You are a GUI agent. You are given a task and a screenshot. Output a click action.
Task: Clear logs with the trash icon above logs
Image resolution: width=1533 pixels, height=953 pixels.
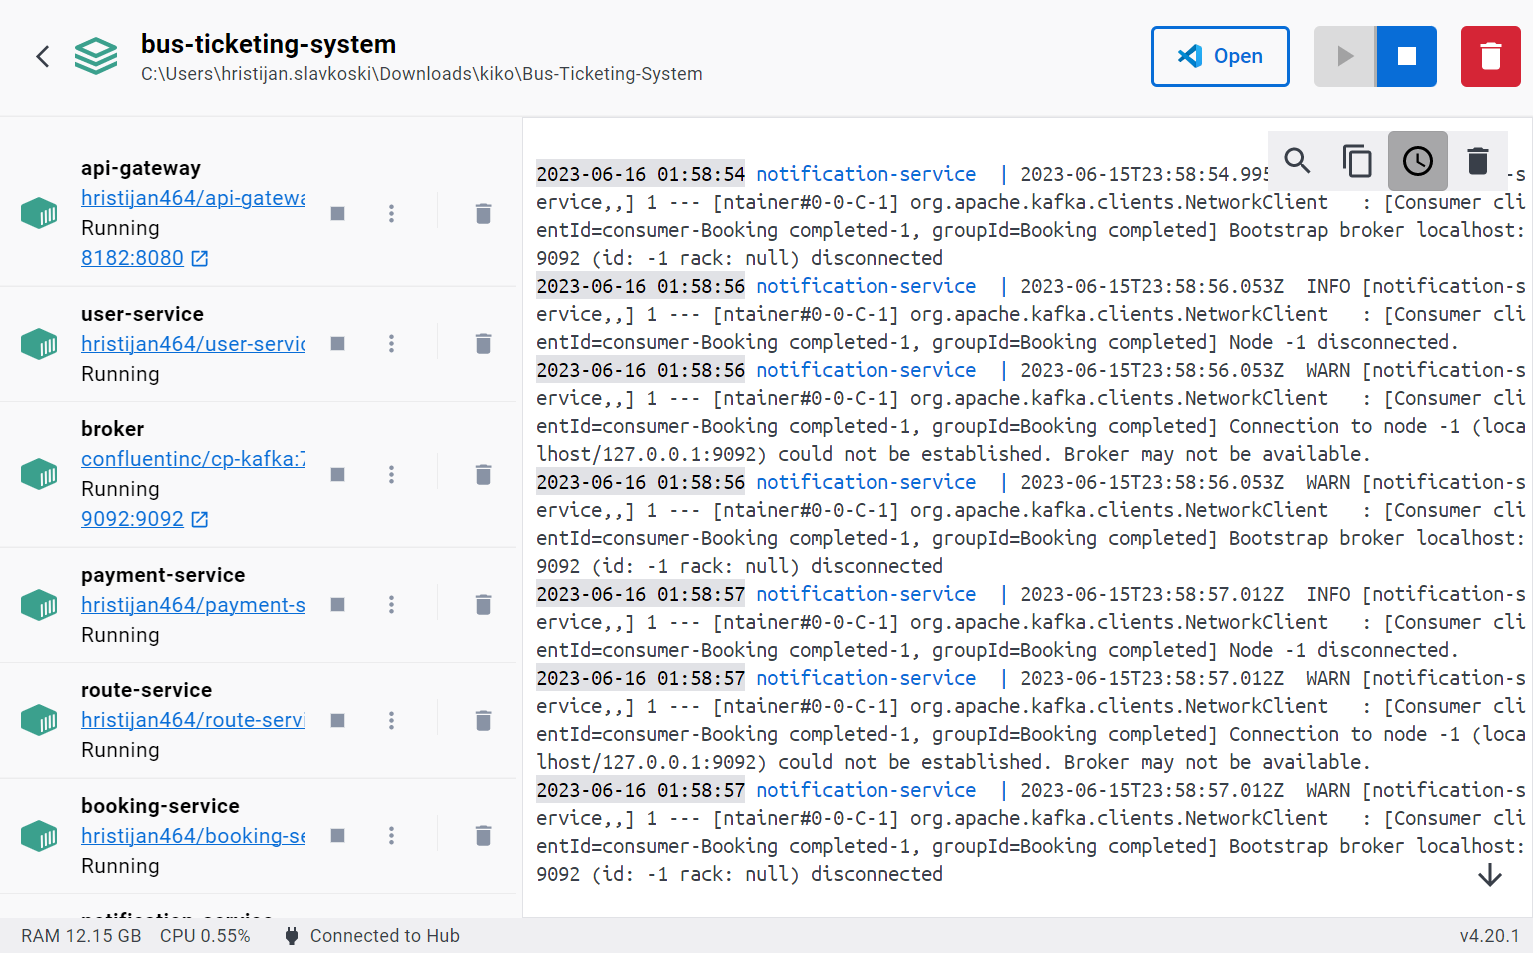[x=1477, y=160]
